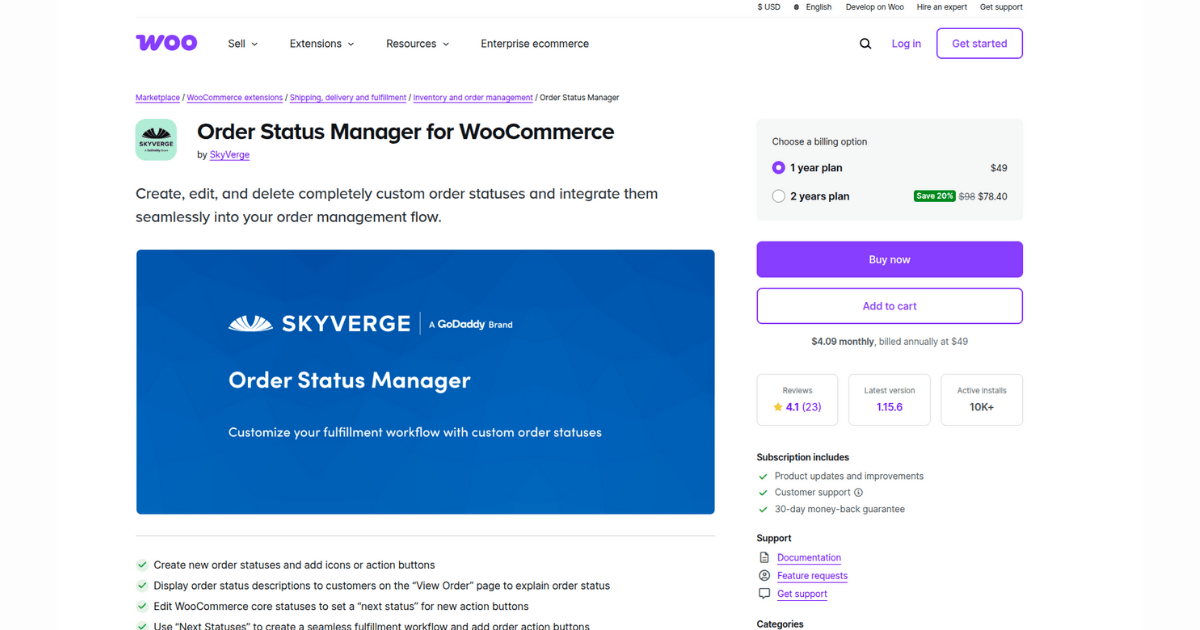Open Enterprise ecommerce menu item
Viewport: 1200px width, 630px height.
pos(535,44)
